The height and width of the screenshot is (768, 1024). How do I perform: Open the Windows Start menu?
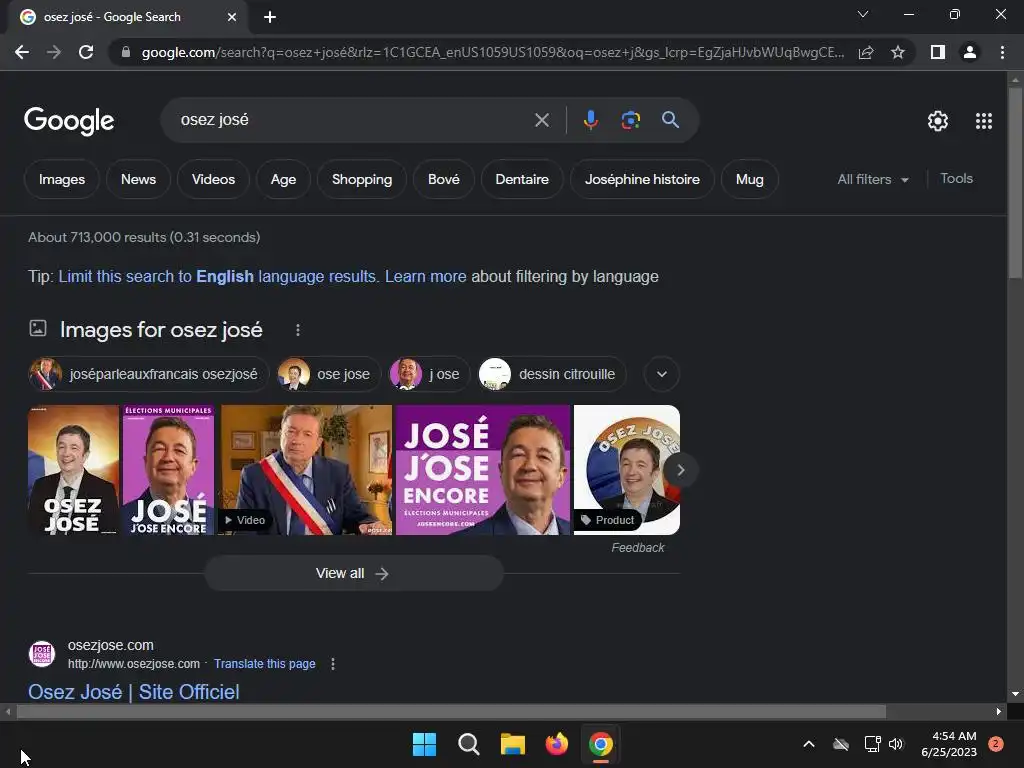pyautogui.click(x=424, y=744)
